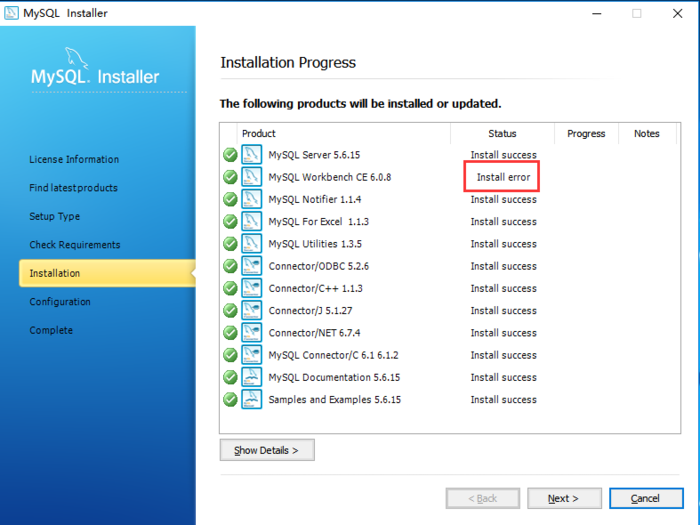Viewport: 700px width, 525px height.
Task: Click the MySQL Connector/C product icon
Action: pos(251,355)
